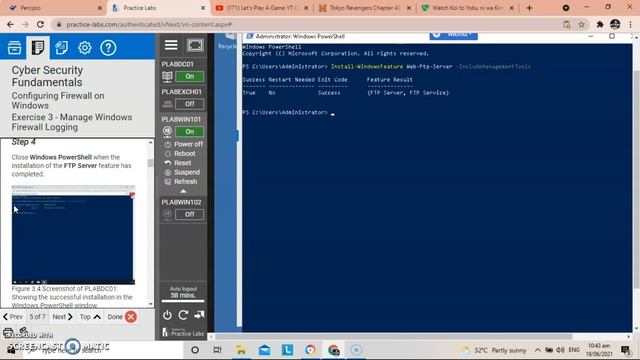This screenshot has height=360, width=640.
Task: Click the guide scroll down arrow
Action: [x=151, y=304]
